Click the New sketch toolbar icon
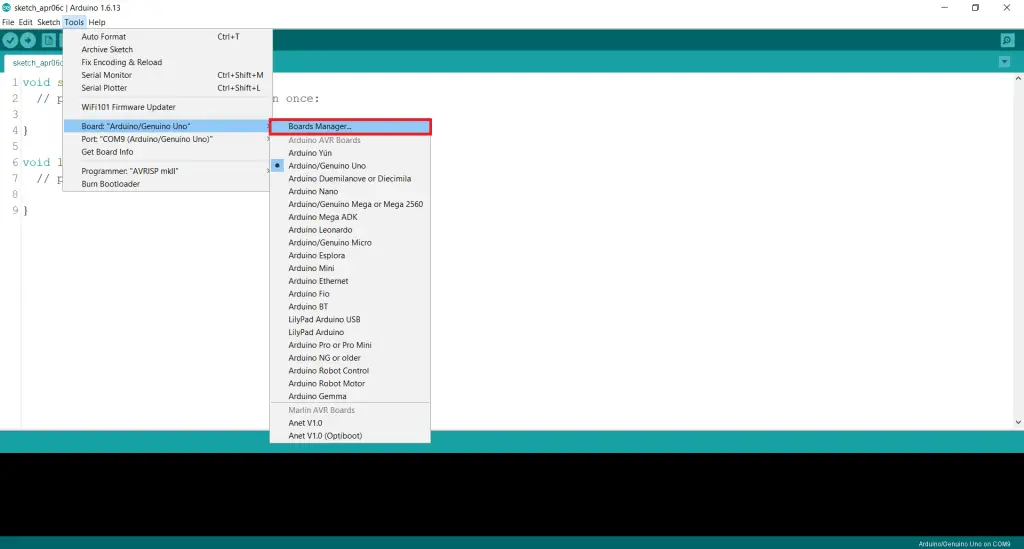 pyautogui.click(x=49, y=40)
